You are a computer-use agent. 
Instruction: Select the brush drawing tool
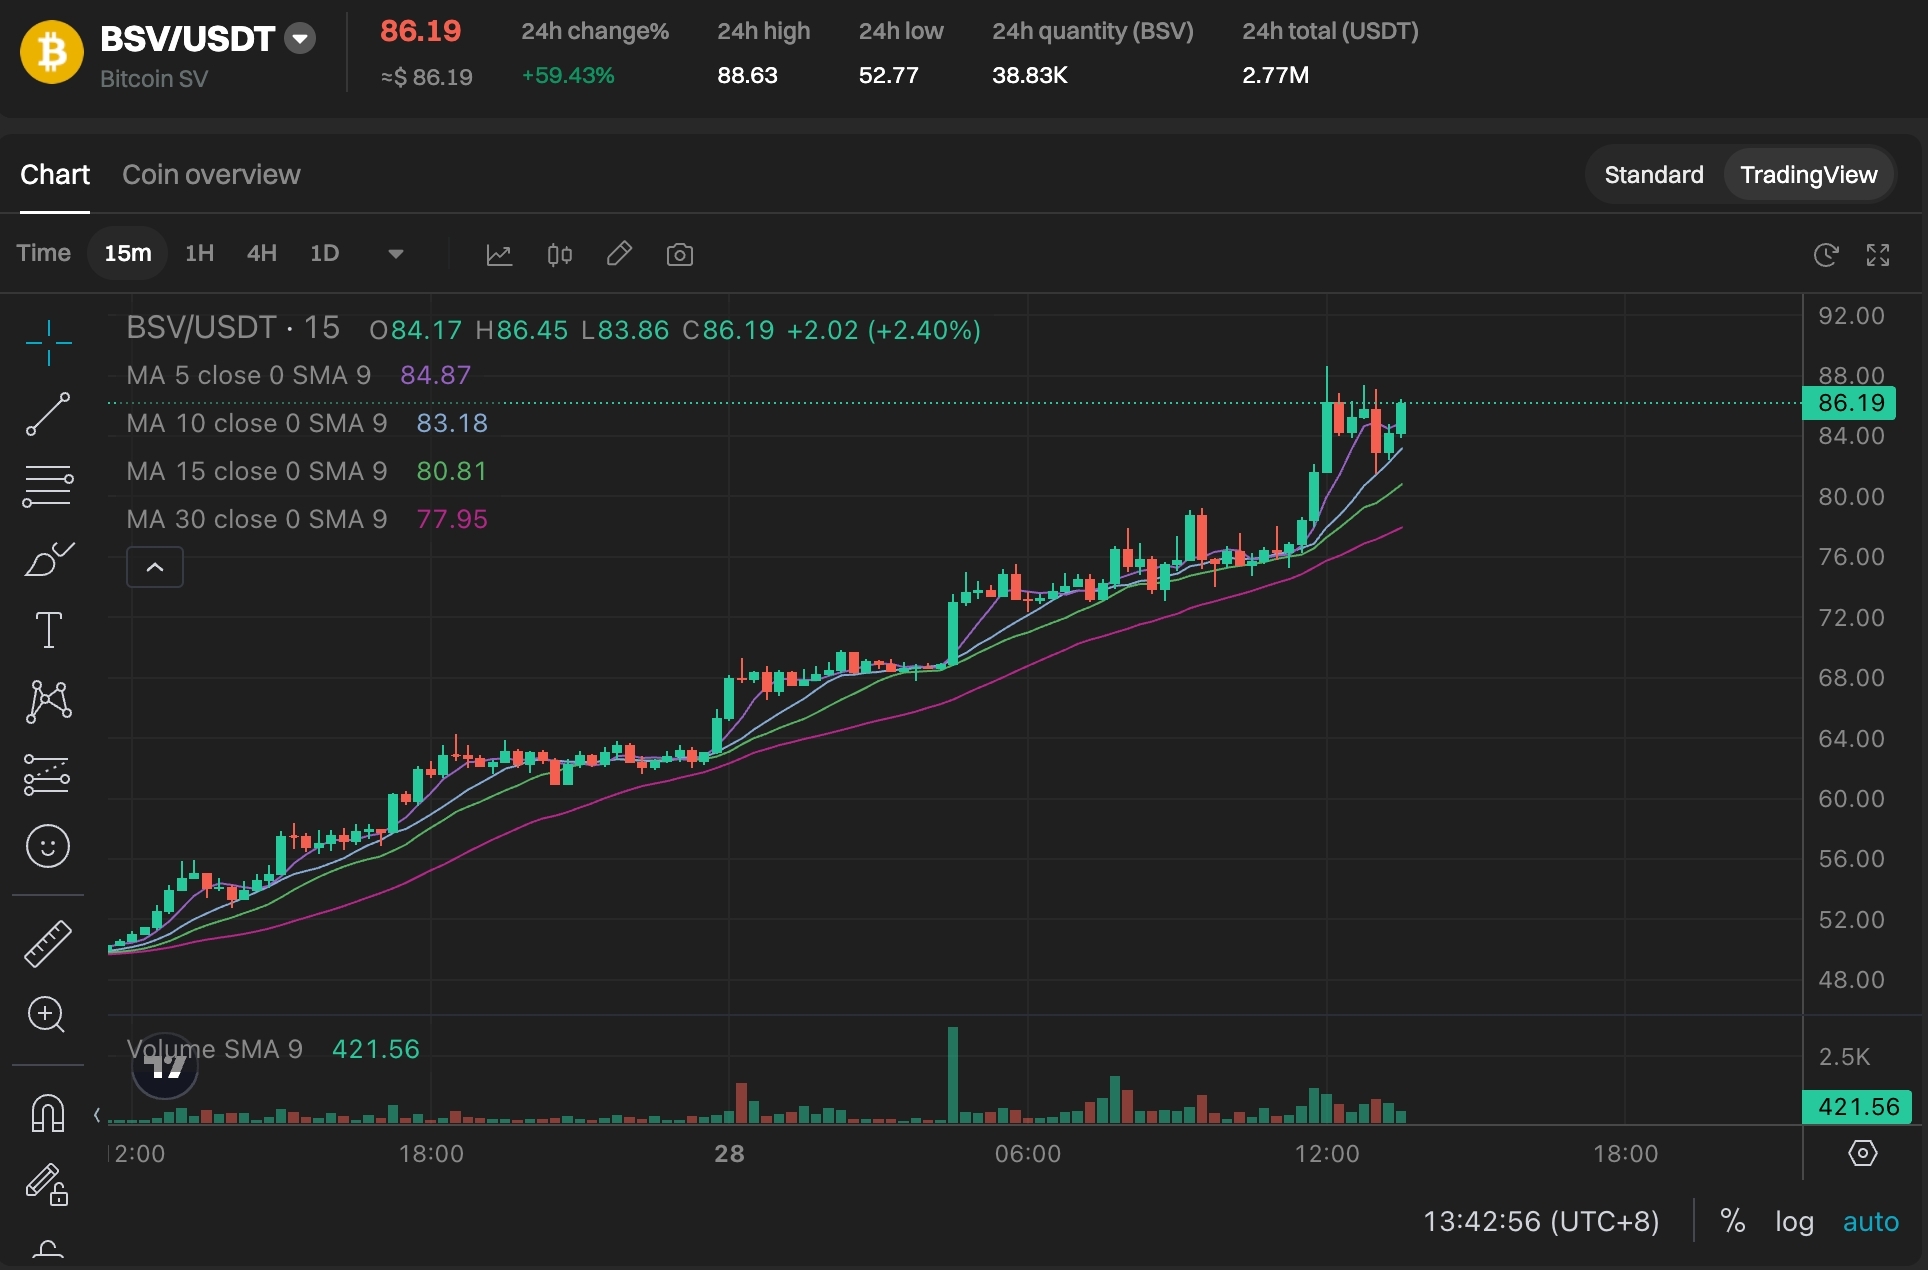(48, 559)
